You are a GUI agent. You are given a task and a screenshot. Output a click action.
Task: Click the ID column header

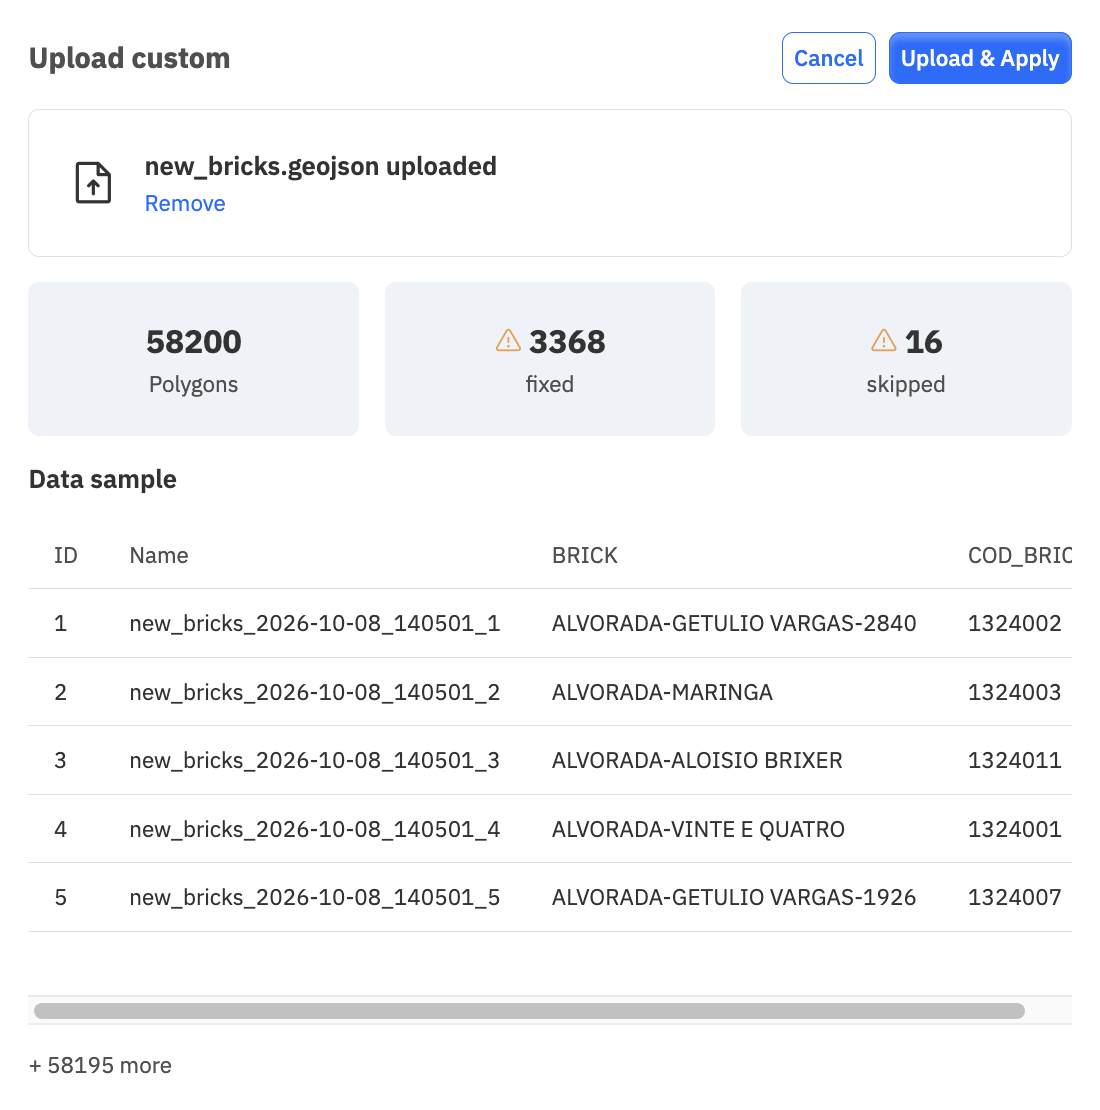(x=66, y=556)
